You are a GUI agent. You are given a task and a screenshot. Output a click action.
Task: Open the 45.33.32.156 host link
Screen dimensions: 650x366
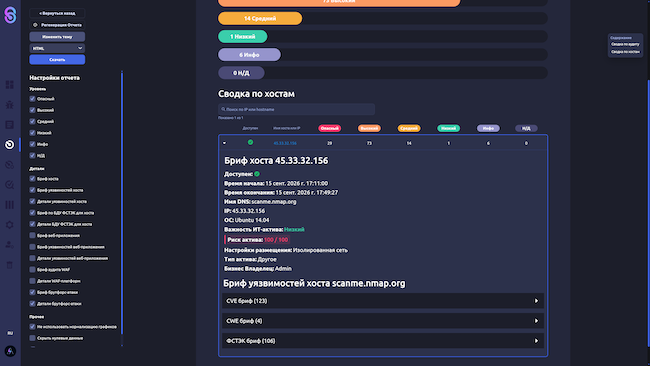285,143
